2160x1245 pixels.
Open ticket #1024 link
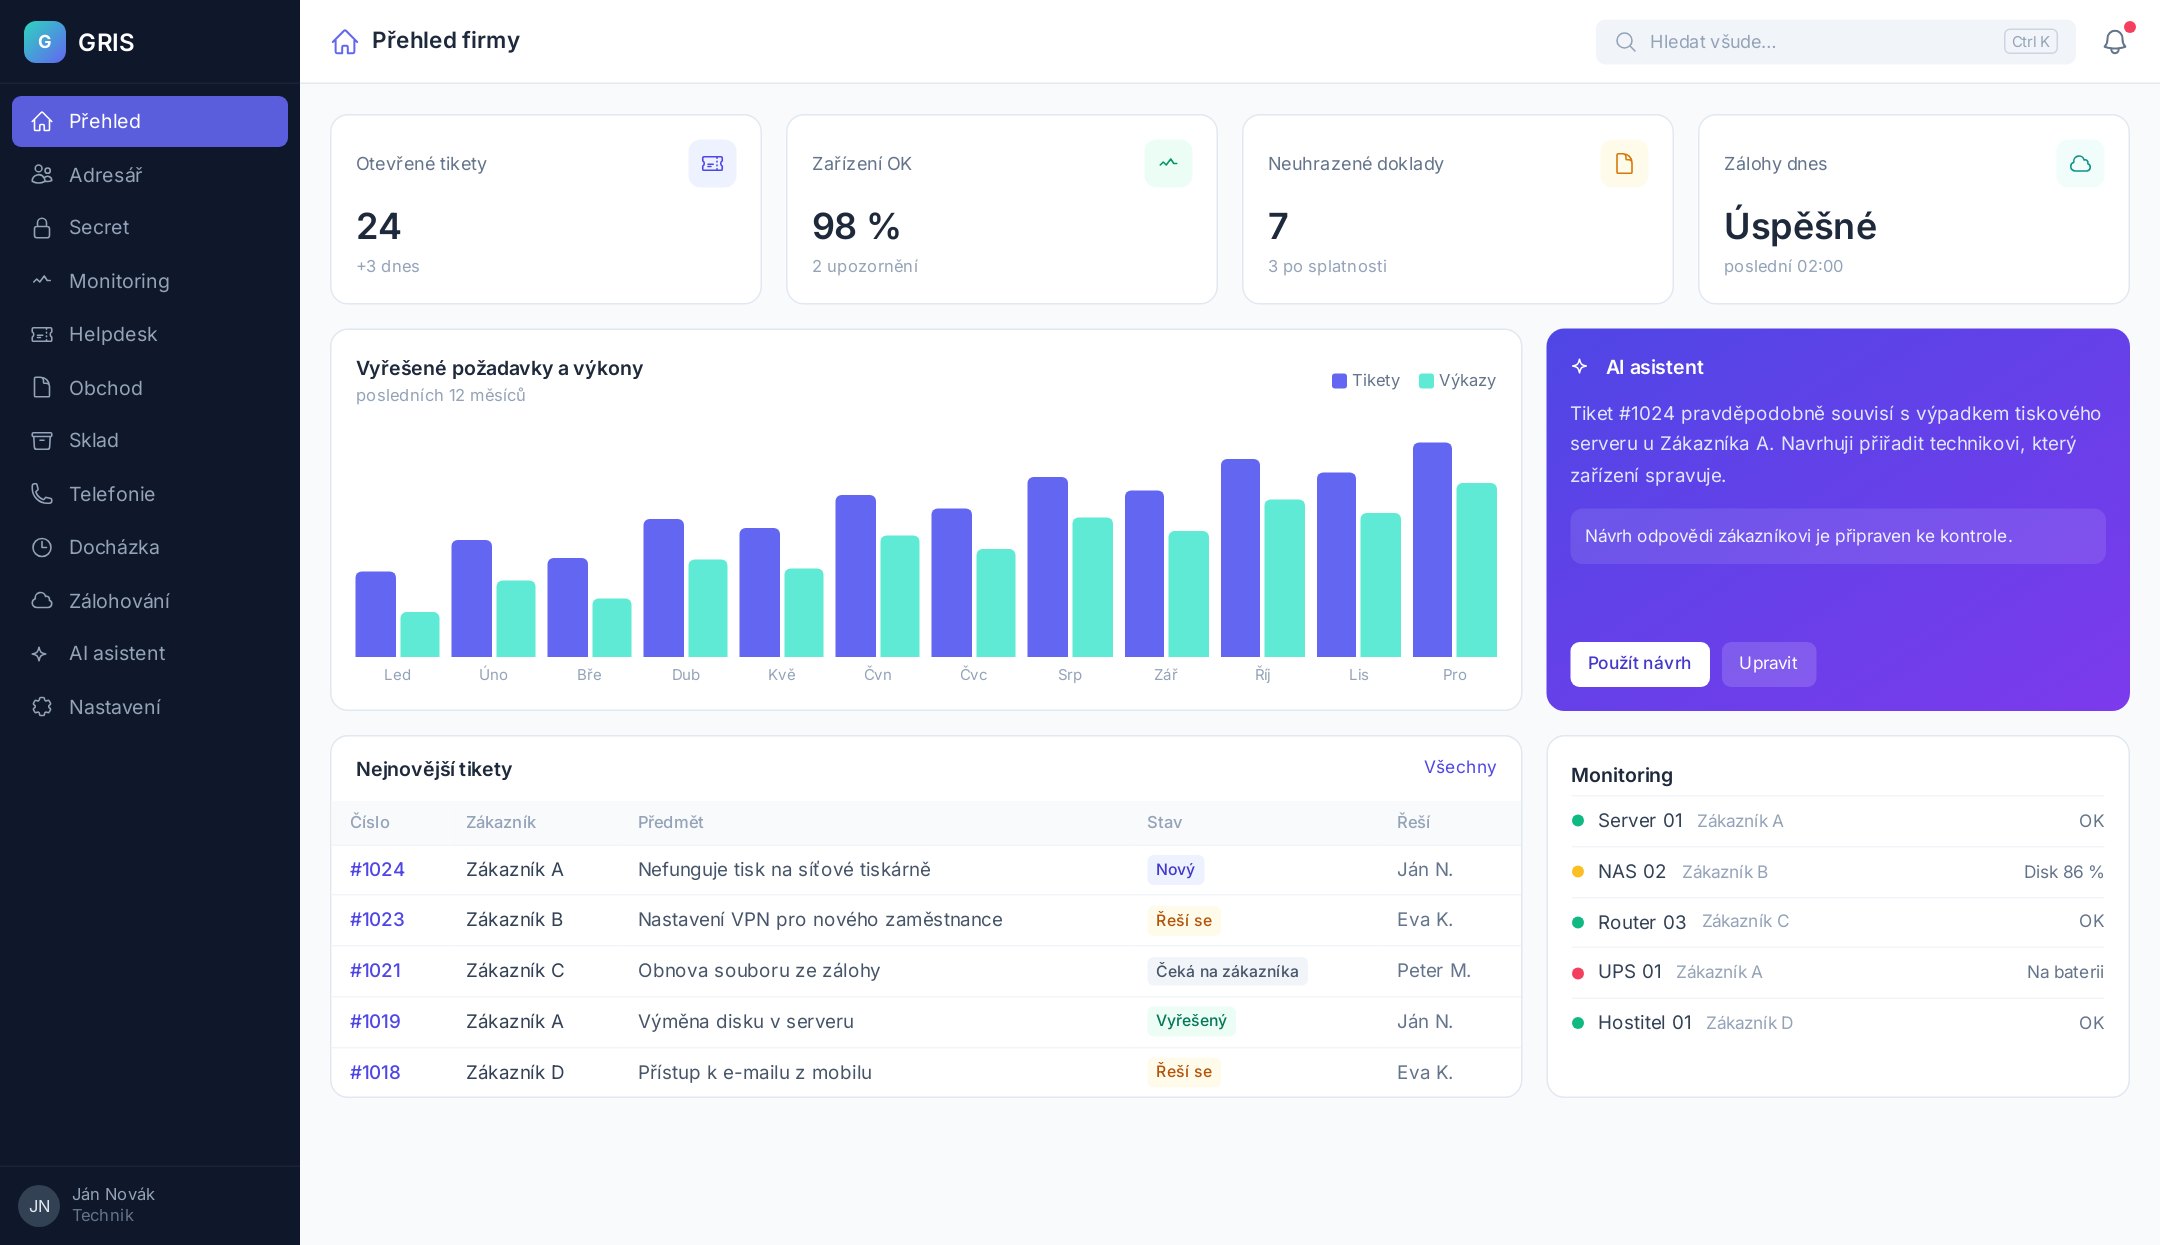click(x=377, y=869)
